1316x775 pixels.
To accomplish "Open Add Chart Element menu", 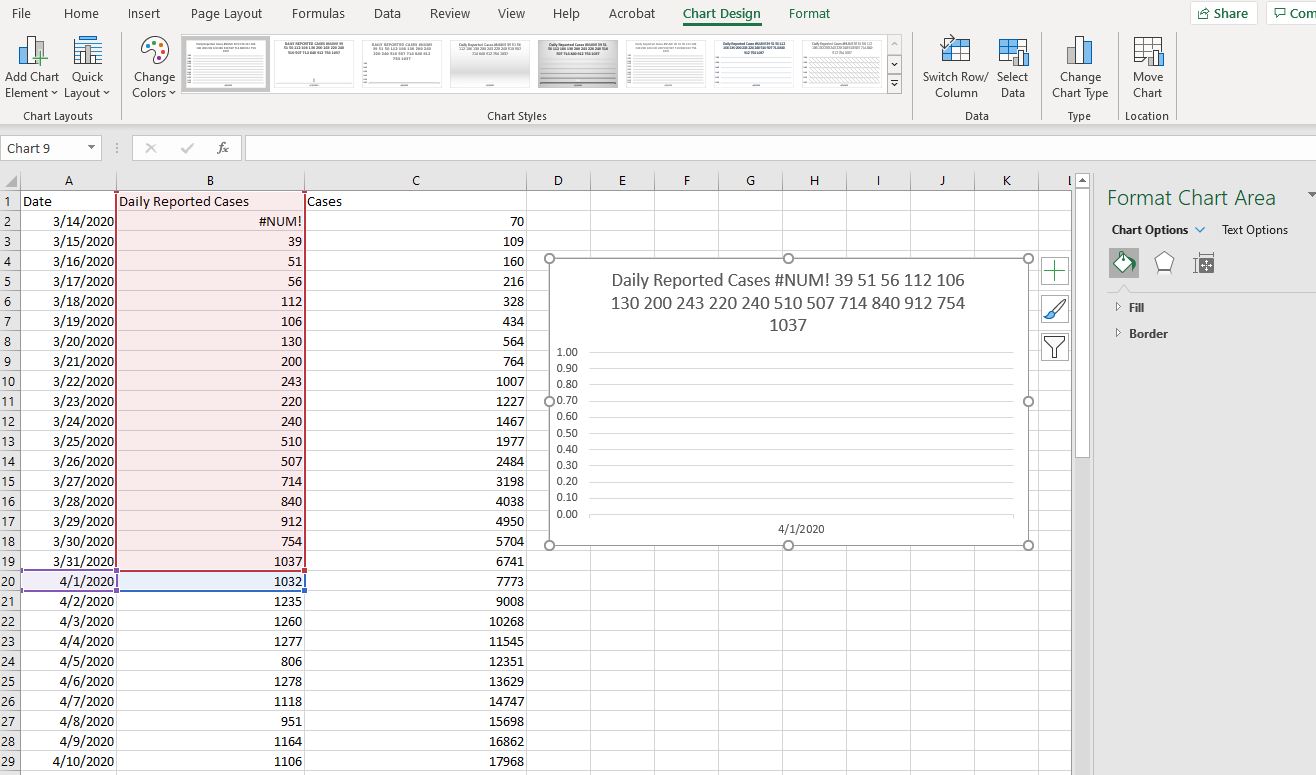I will tap(31, 67).
